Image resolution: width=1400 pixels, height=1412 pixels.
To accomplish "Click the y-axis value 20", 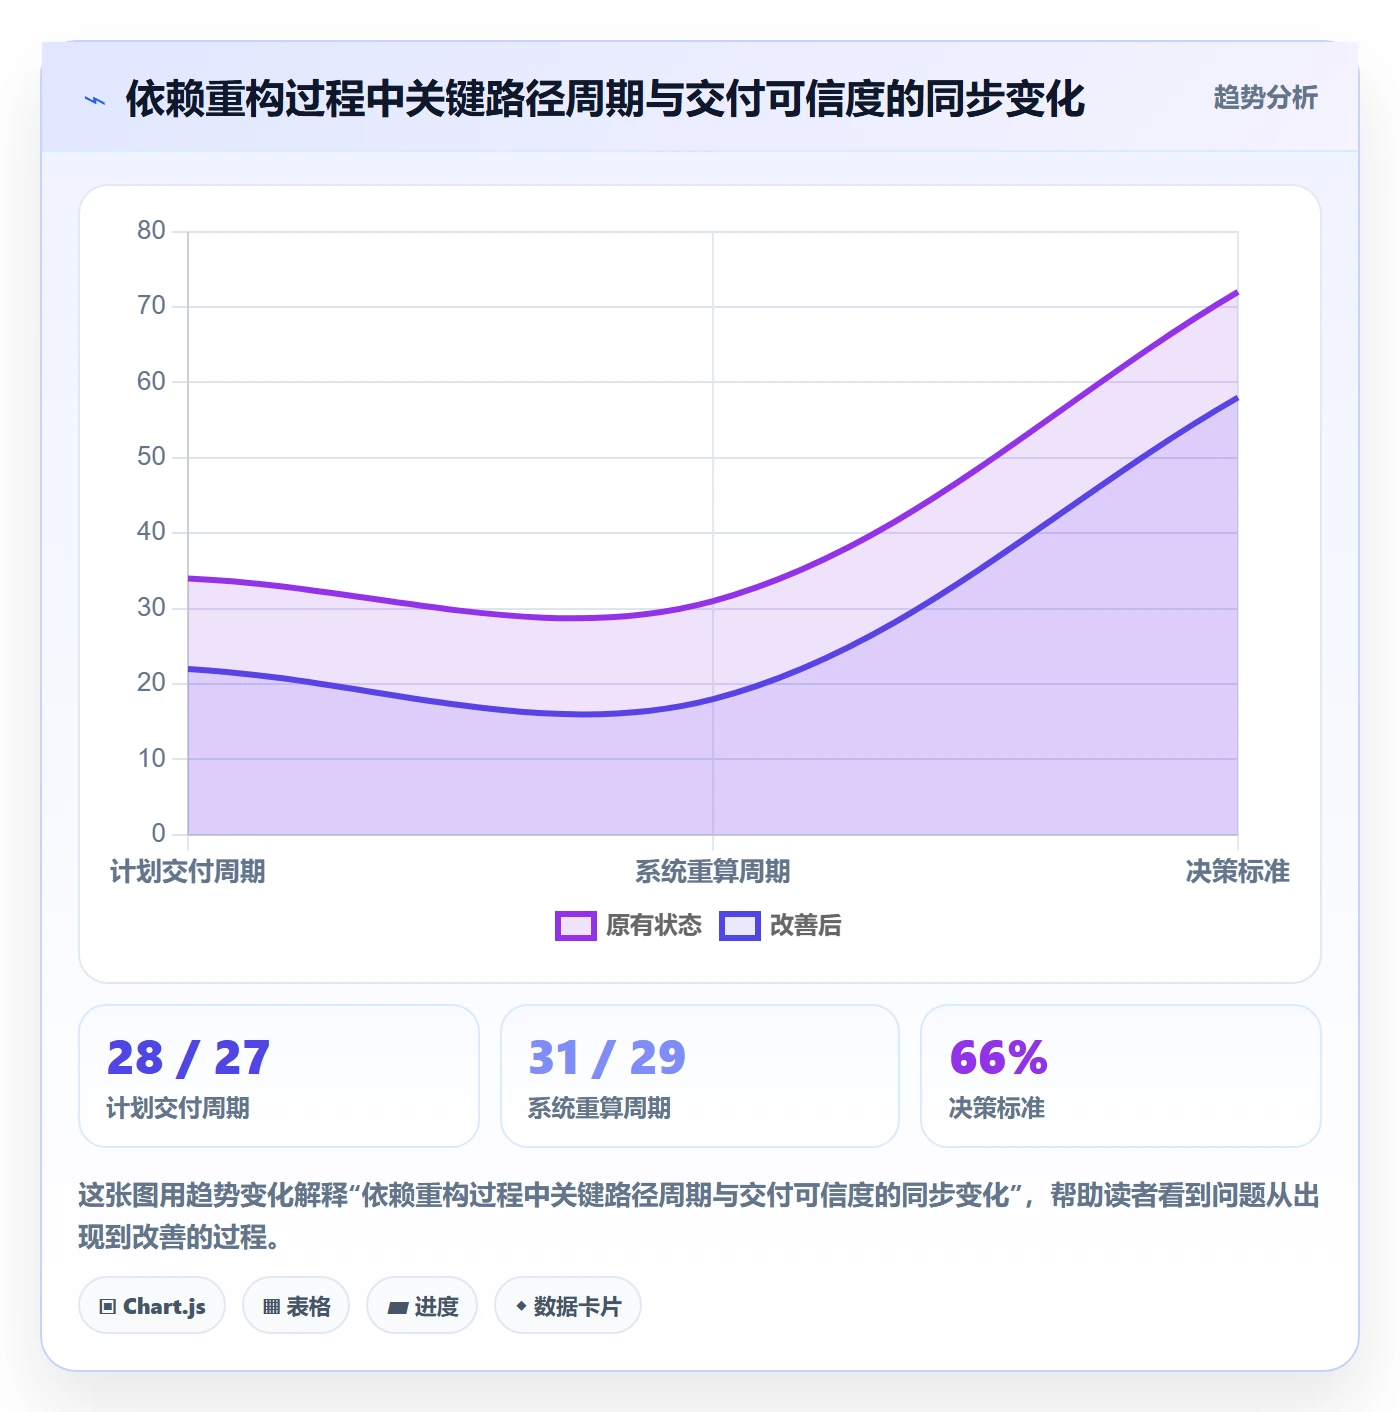I will (151, 683).
